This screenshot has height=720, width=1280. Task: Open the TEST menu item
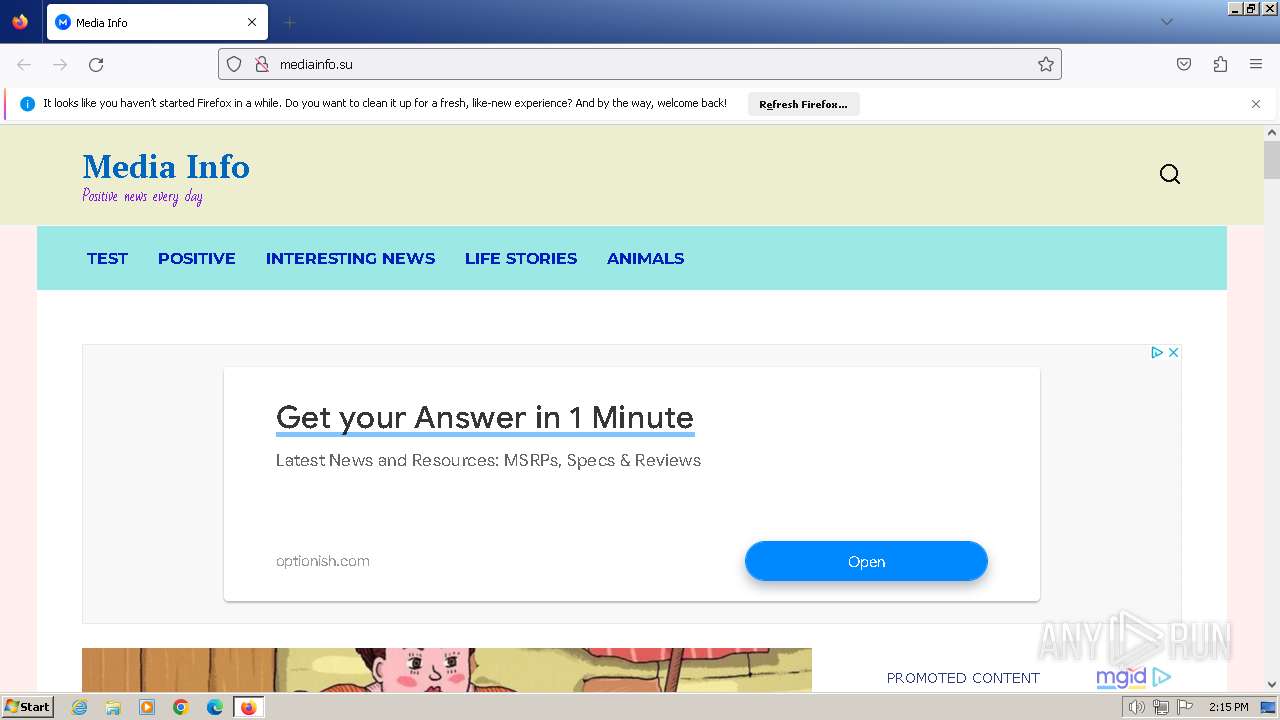107,258
